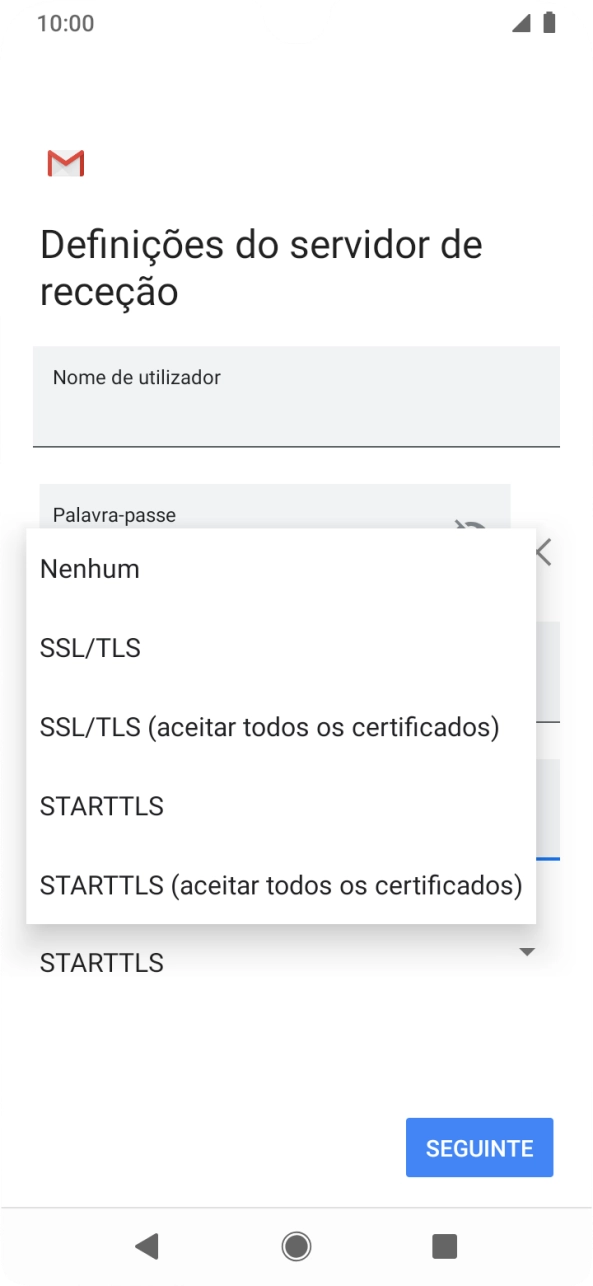
Task: Click the battery icon in status bar
Action: pyautogui.click(x=547, y=22)
